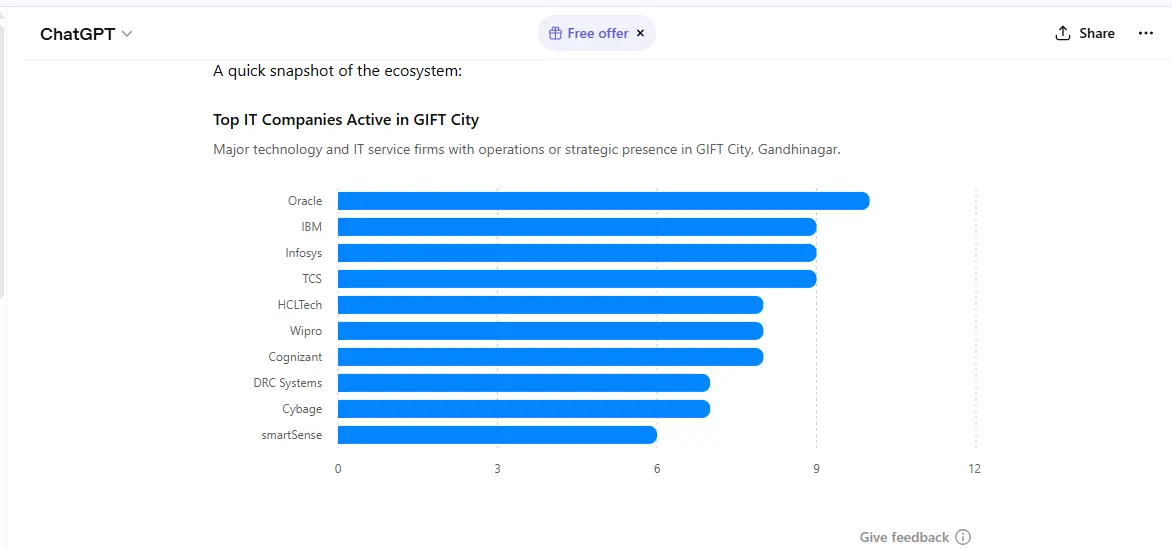Click the IBM axis label
Image resolution: width=1172 pixels, height=549 pixels.
click(312, 227)
